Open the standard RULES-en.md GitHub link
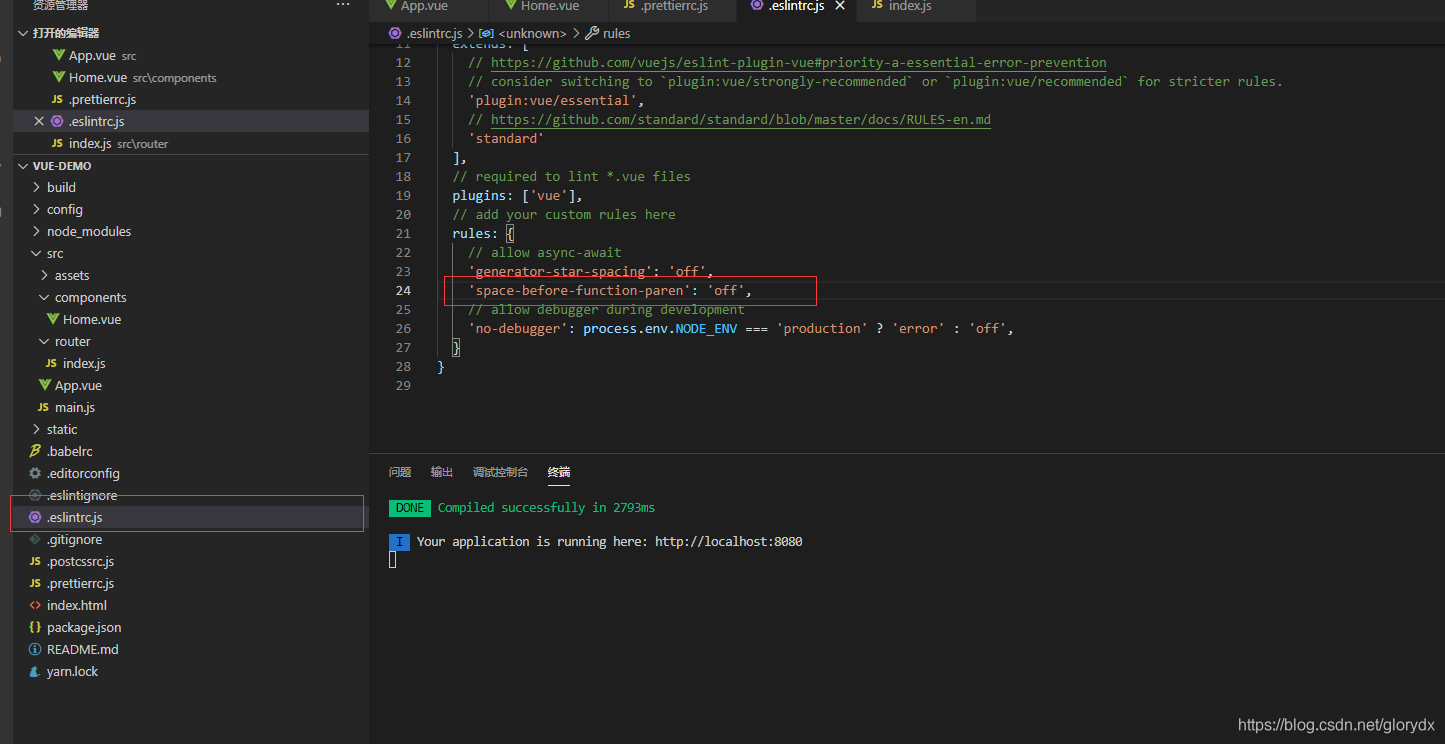This screenshot has width=1445, height=744. click(x=741, y=120)
